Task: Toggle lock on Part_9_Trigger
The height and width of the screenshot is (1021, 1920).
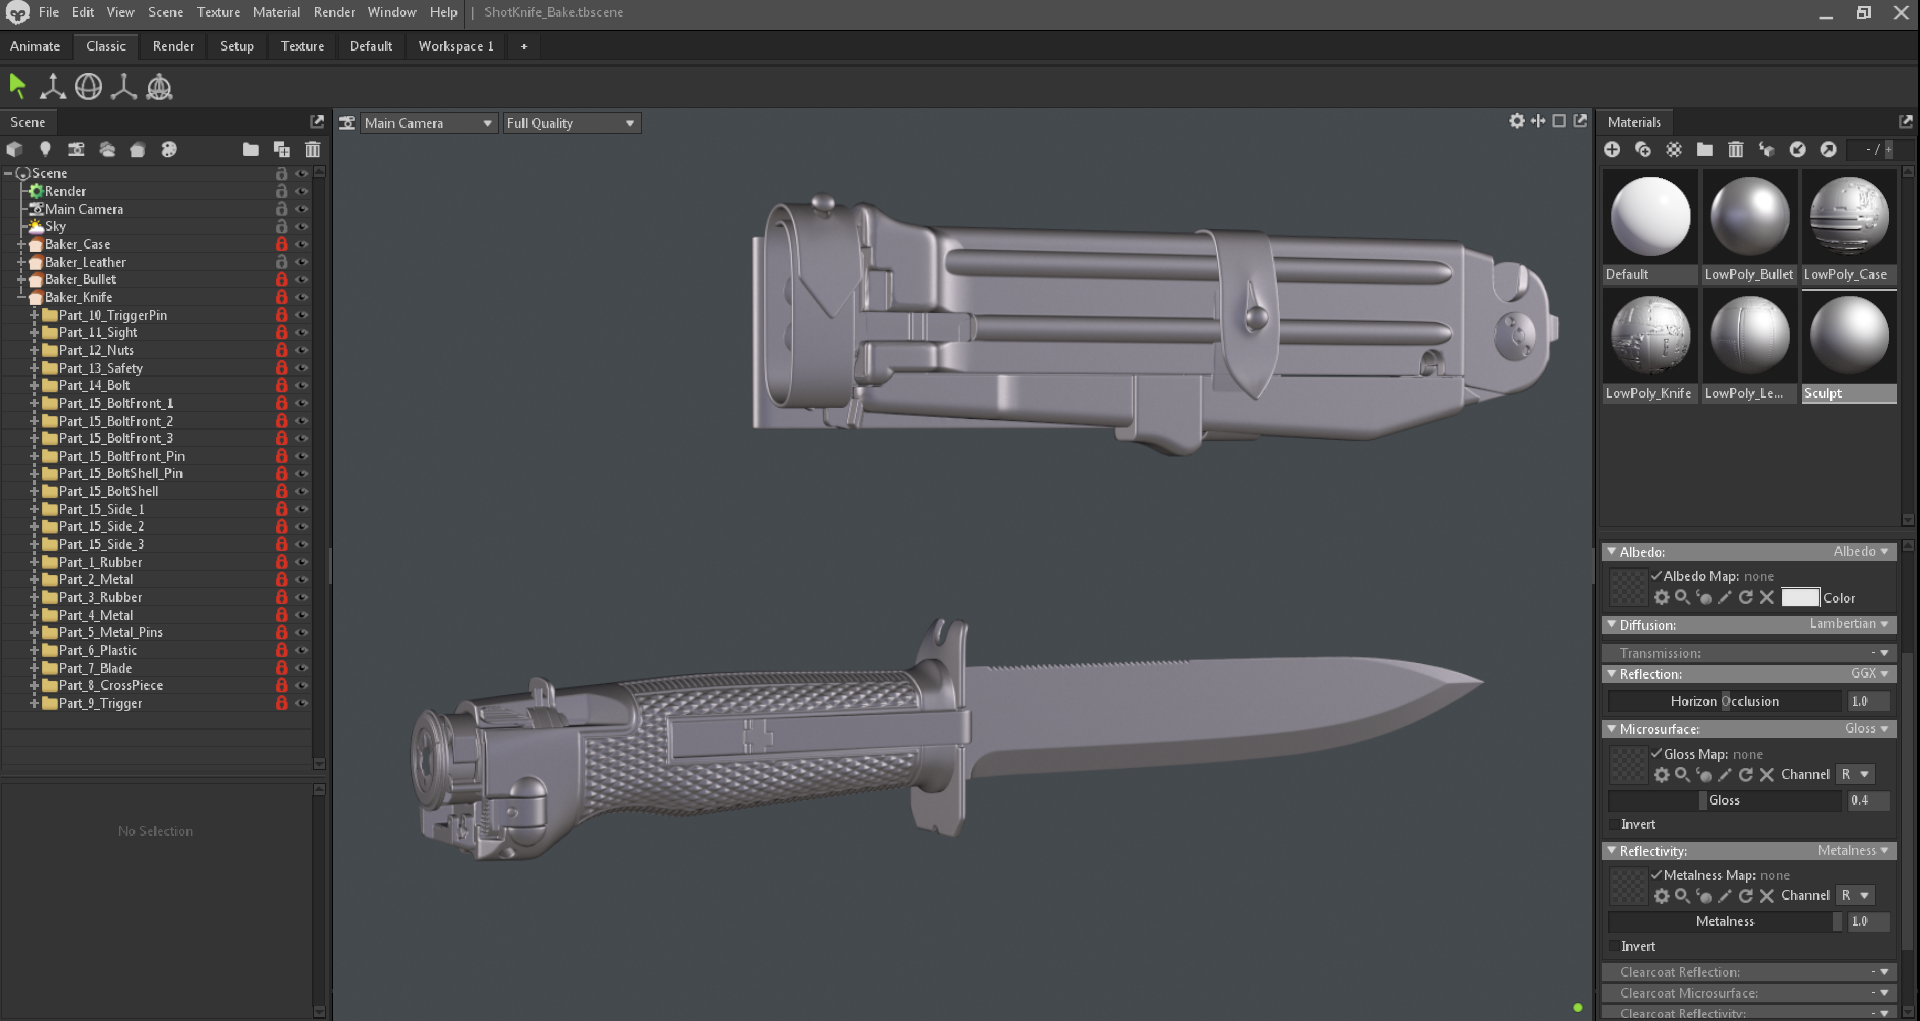Action: [281, 703]
